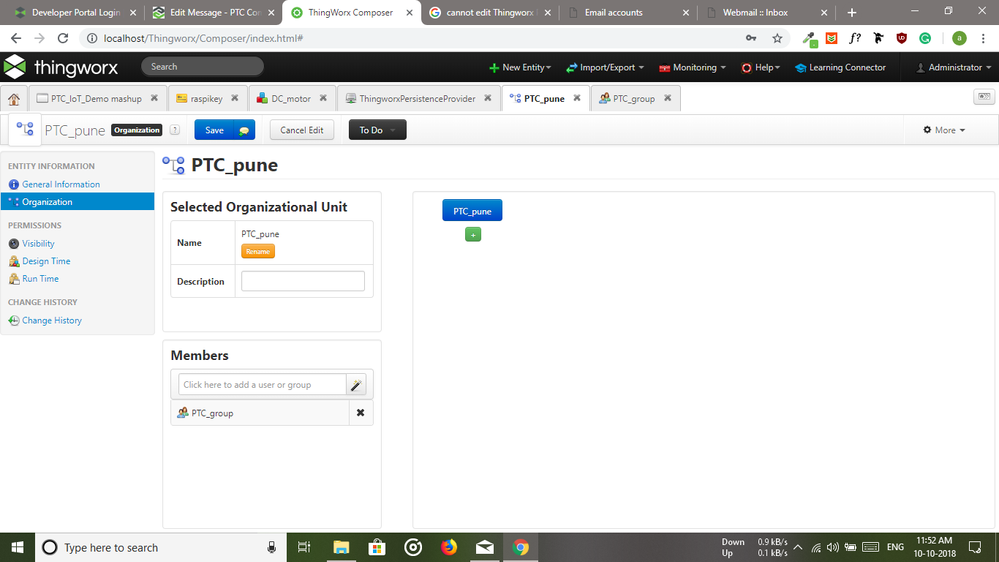
Task: Reload the browser page
Action: pos(63,38)
